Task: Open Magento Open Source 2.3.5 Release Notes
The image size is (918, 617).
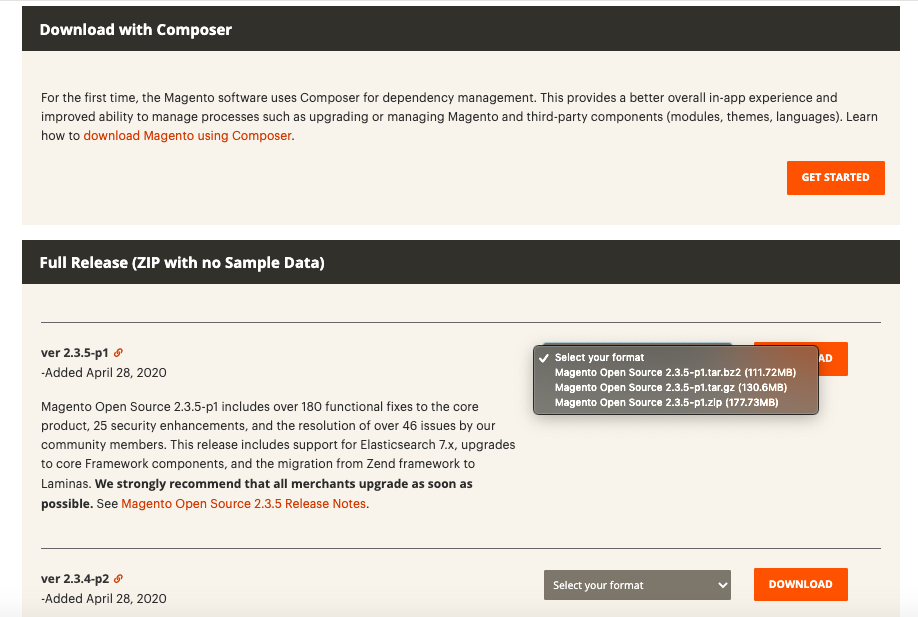Action: 244,503
